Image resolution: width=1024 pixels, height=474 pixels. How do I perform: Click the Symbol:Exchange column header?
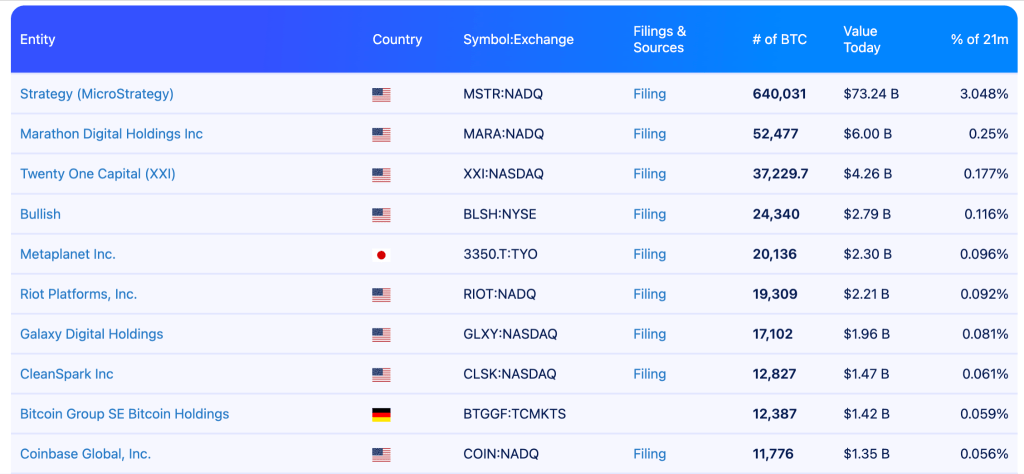click(518, 40)
